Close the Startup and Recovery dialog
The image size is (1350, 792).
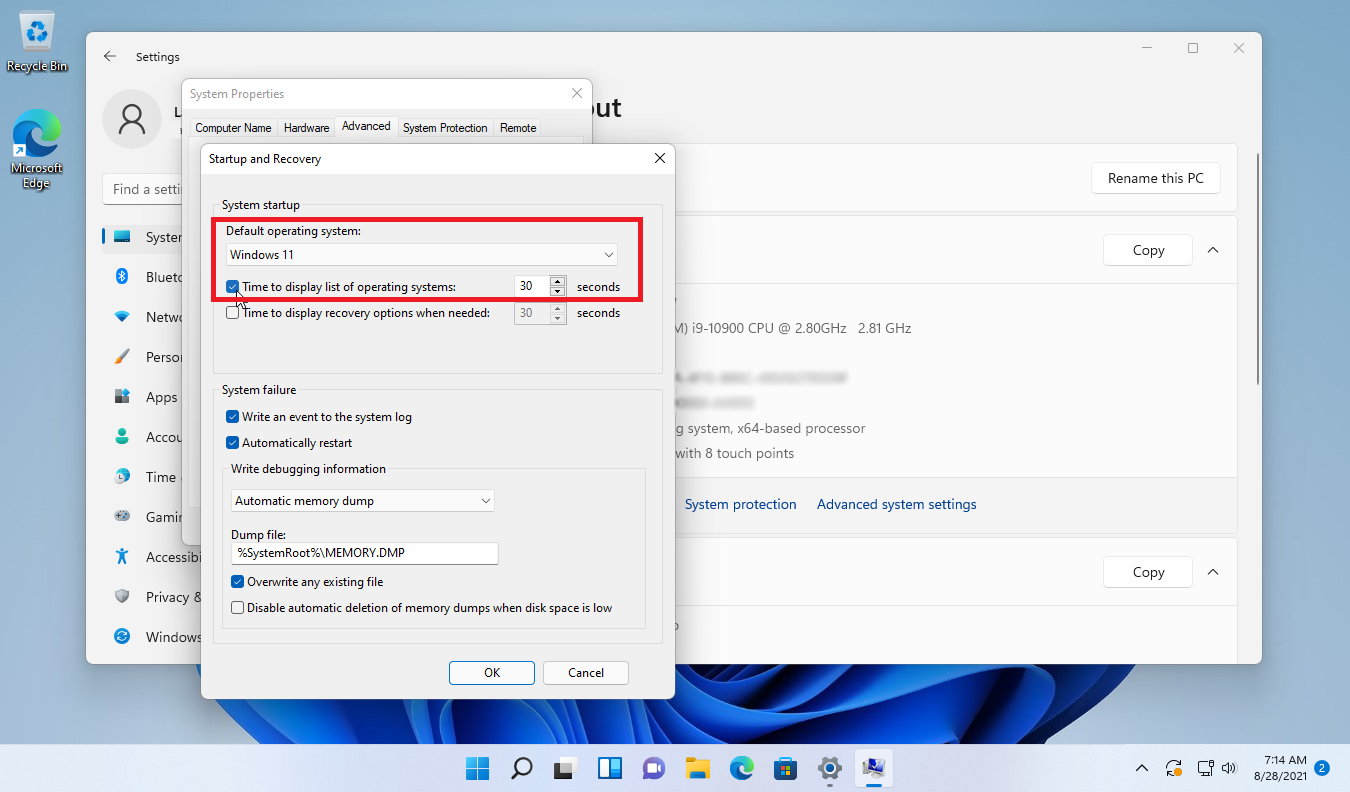(659, 159)
